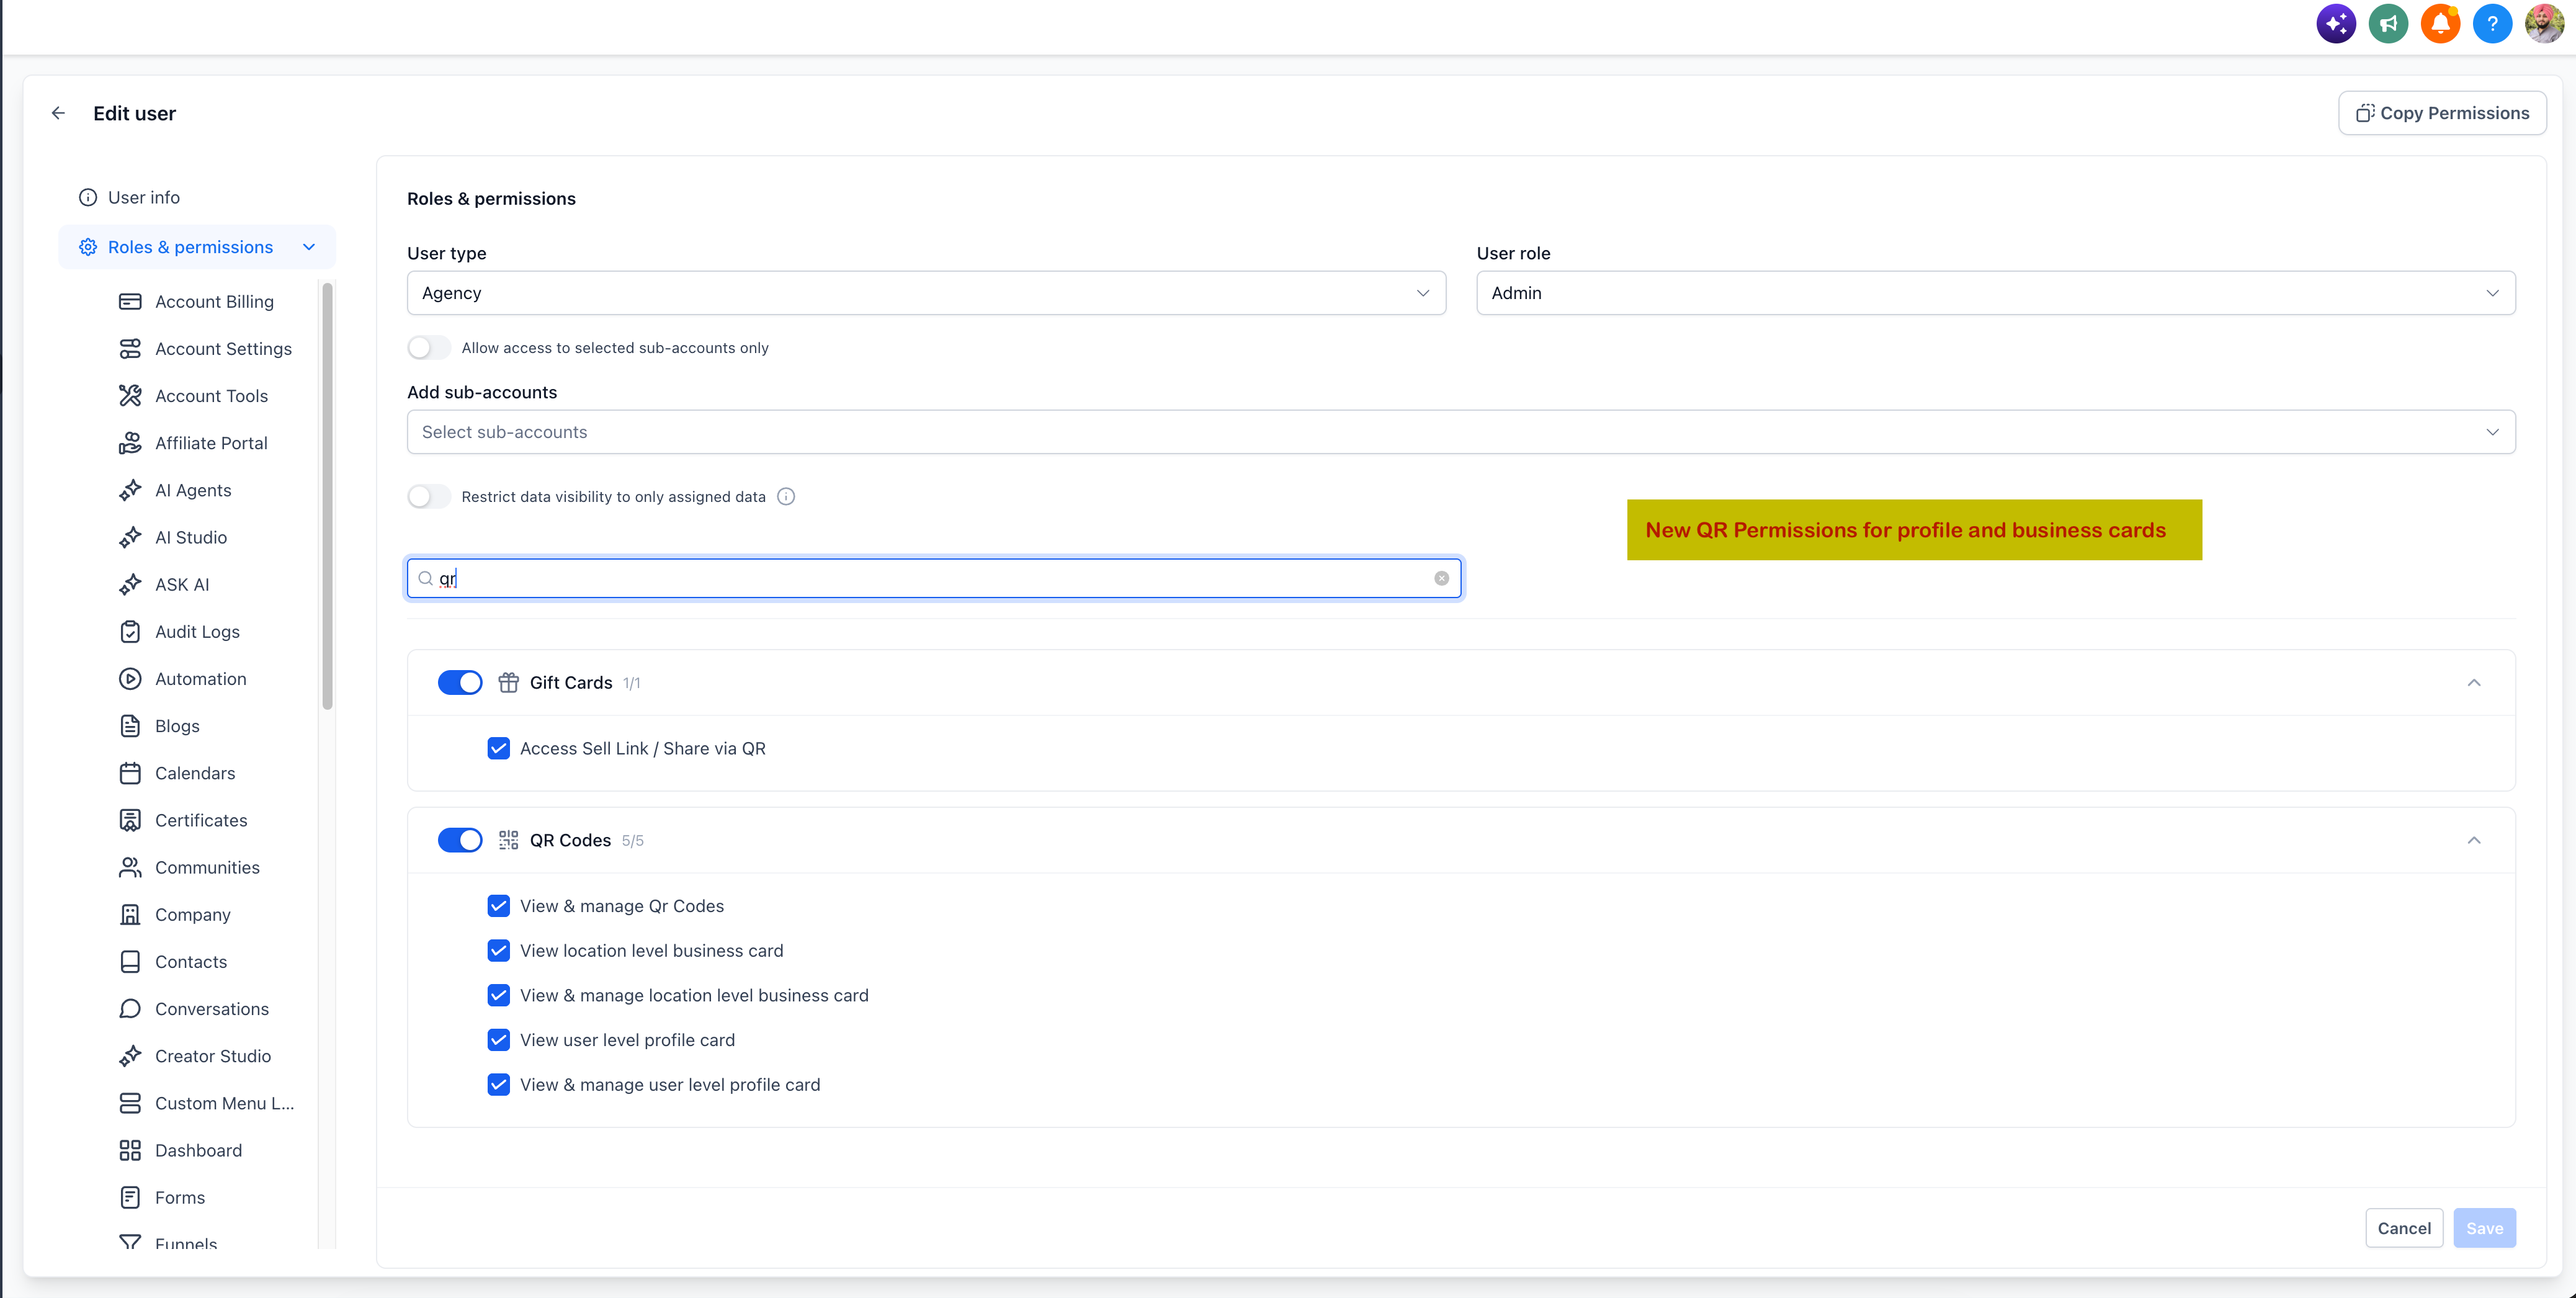Image resolution: width=2576 pixels, height=1298 pixels.
Task: Open the blue help question mark icon
Action: pos(2492,23)
